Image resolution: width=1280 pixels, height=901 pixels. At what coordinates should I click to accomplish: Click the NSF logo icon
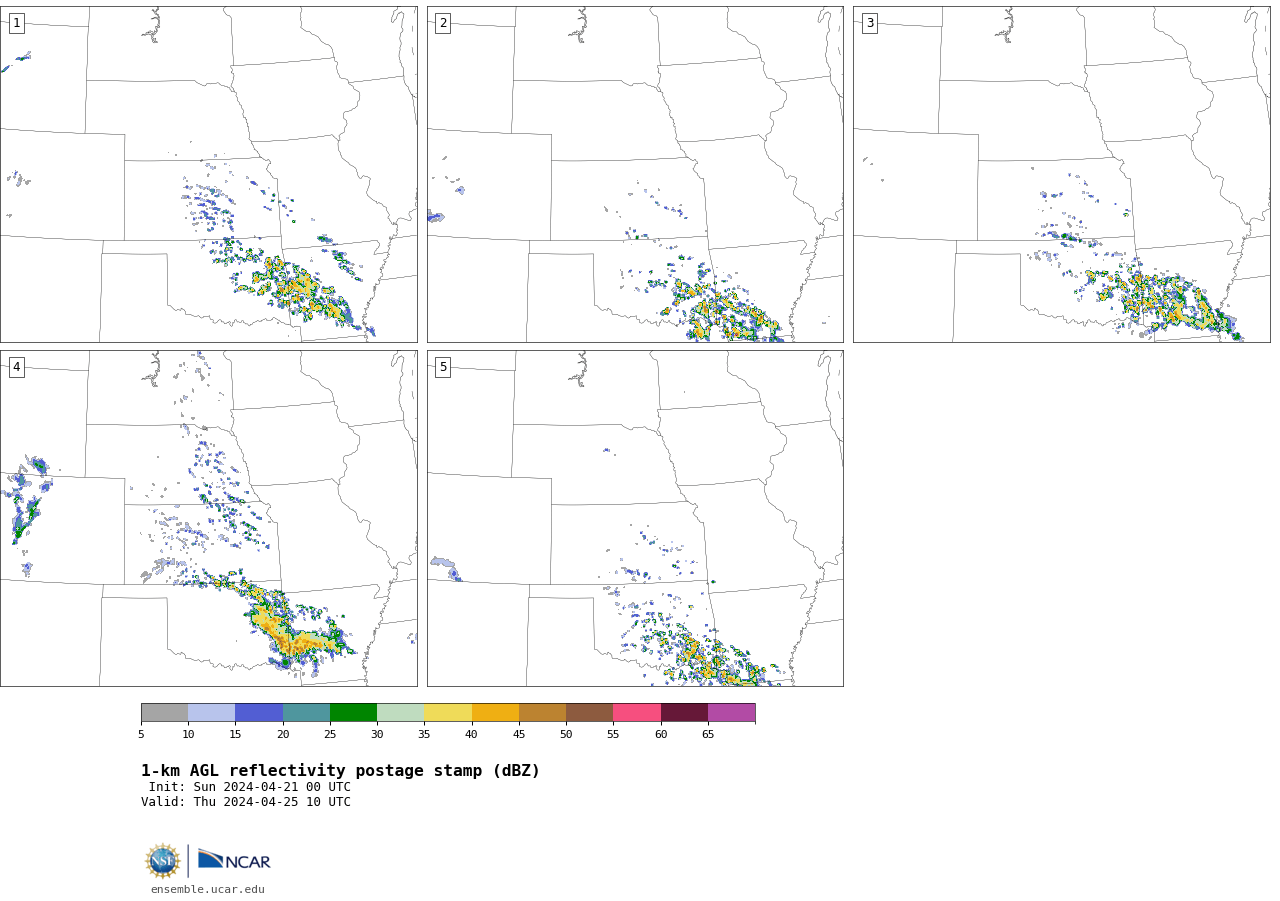163,861
